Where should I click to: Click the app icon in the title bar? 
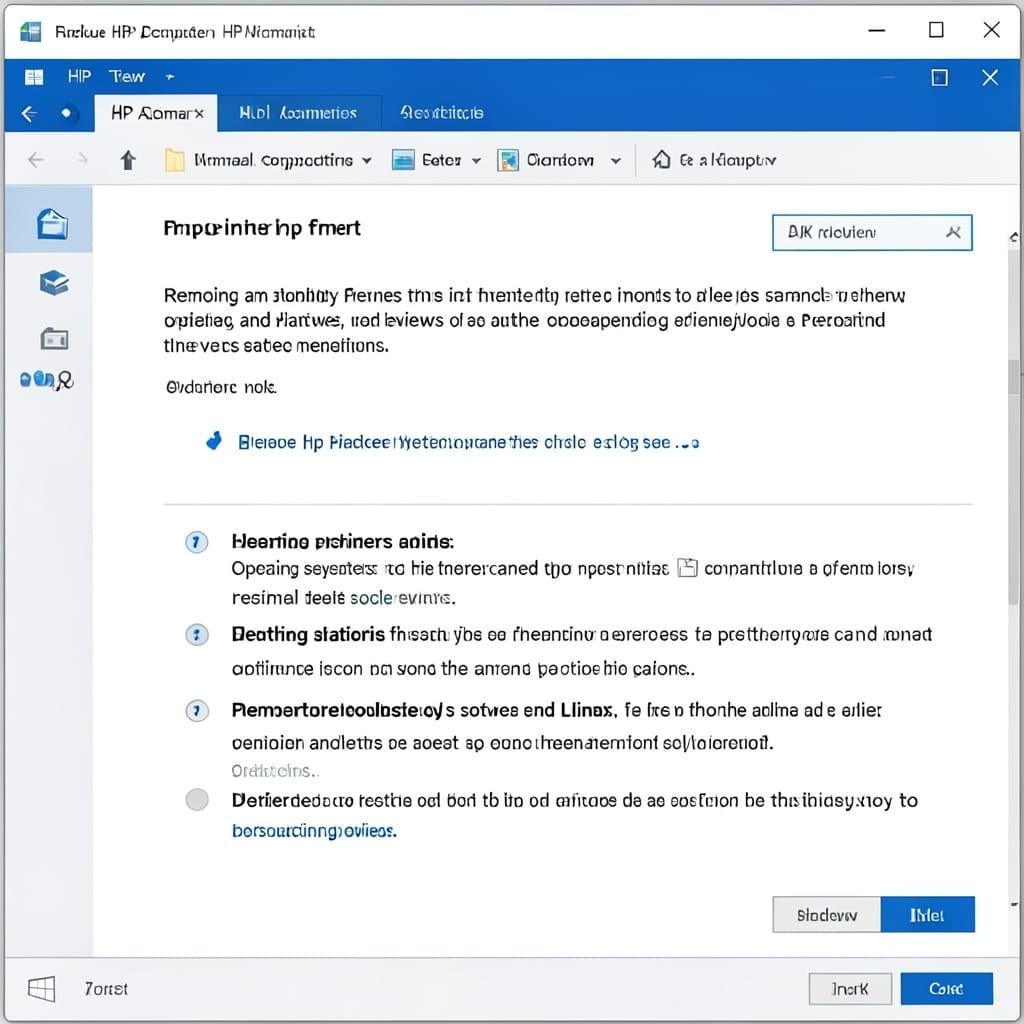[x=30, y=31]
